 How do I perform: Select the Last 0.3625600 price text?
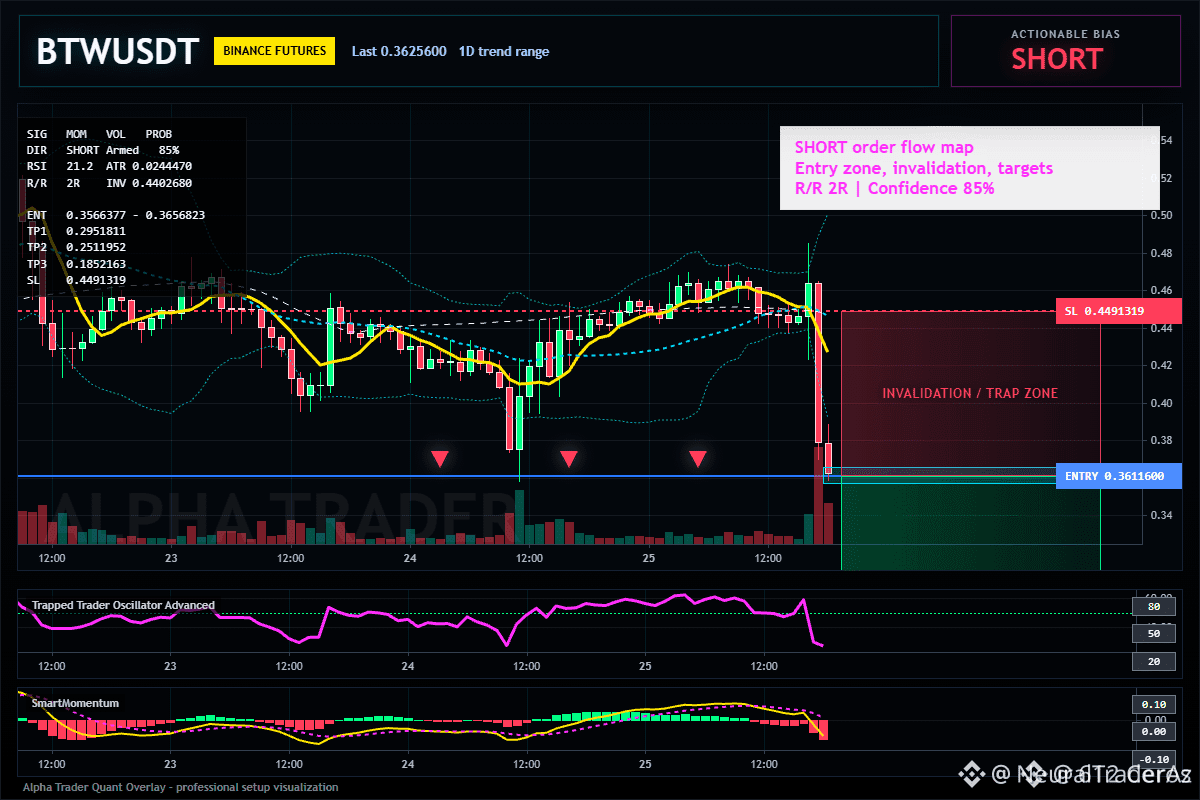coord(399,51)
